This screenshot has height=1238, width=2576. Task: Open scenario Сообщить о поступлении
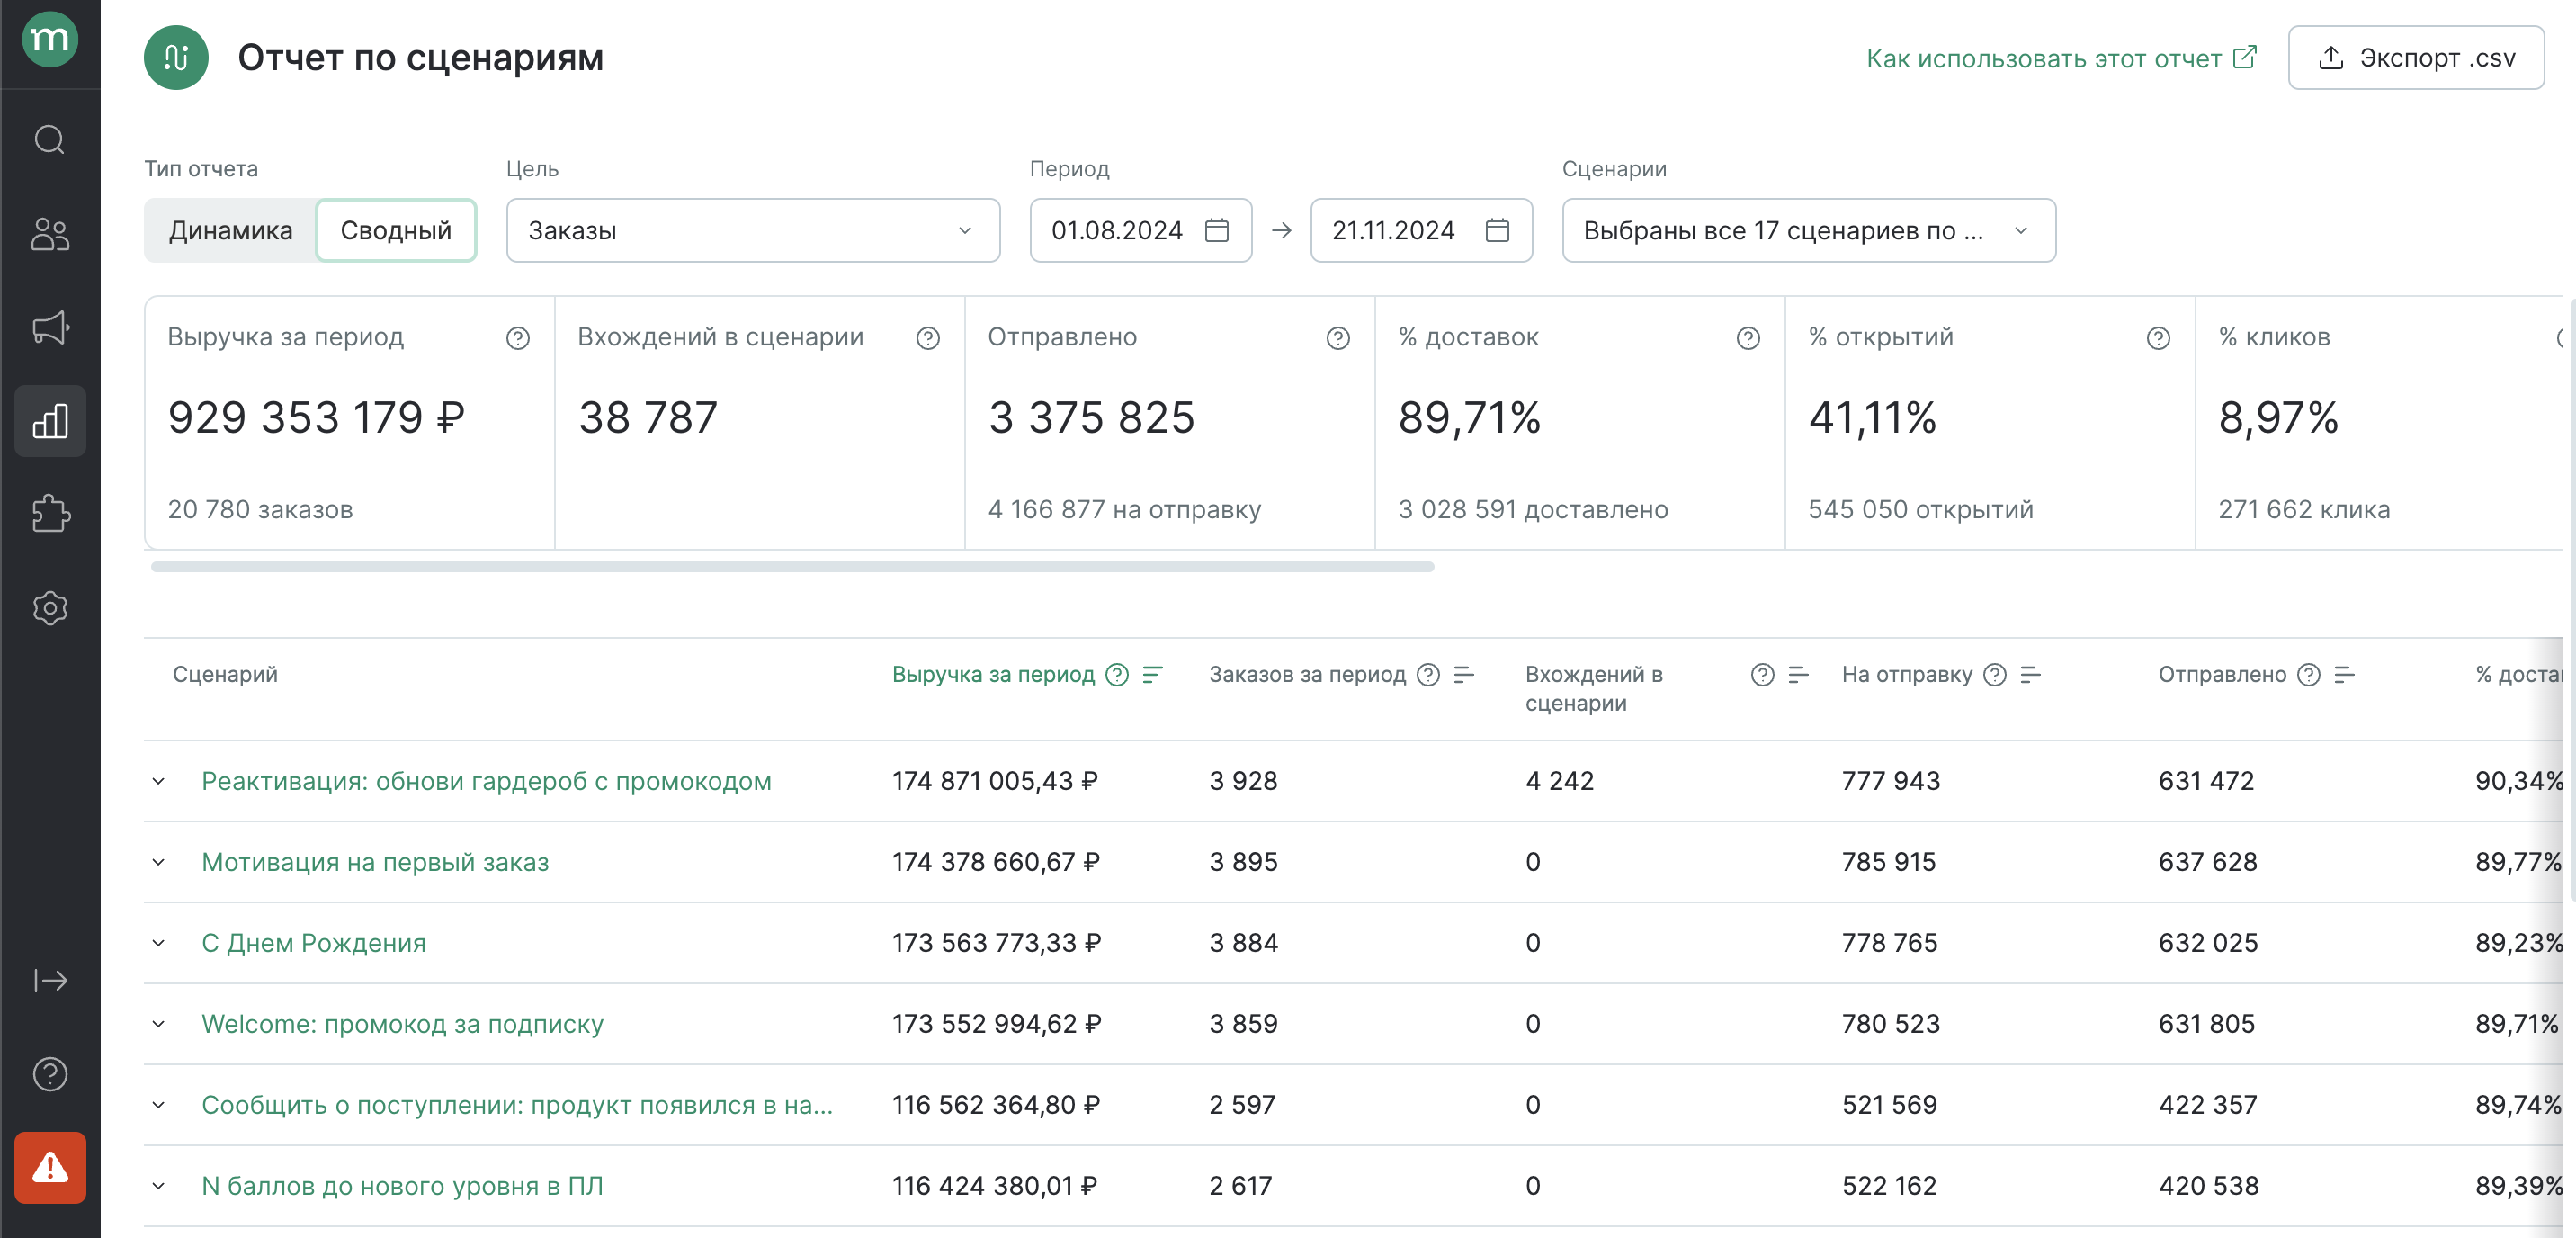[517, 1105]
